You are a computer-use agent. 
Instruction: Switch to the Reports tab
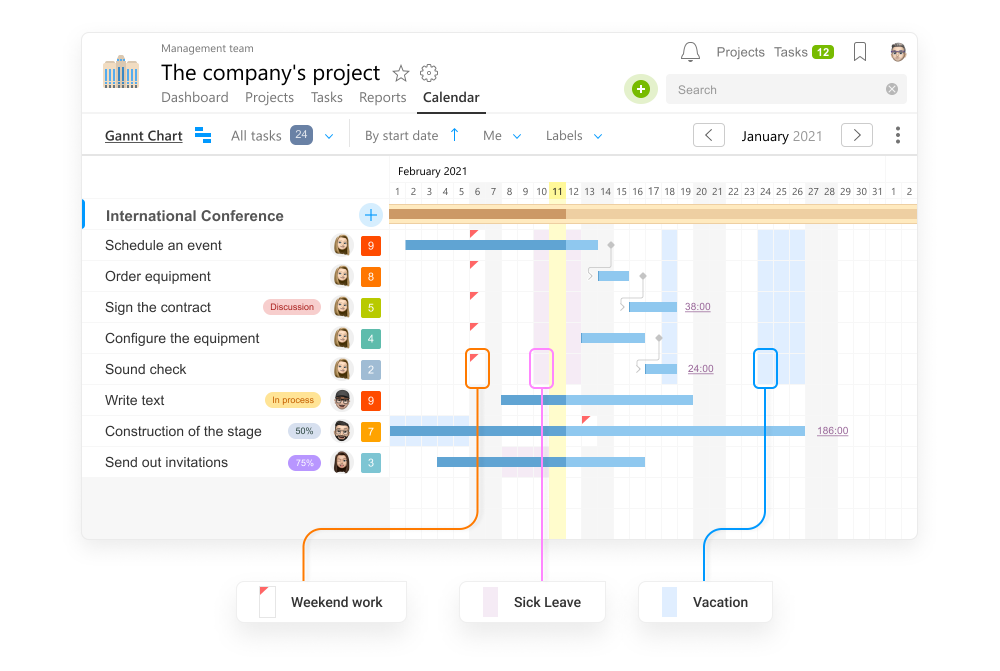point(383,98)
